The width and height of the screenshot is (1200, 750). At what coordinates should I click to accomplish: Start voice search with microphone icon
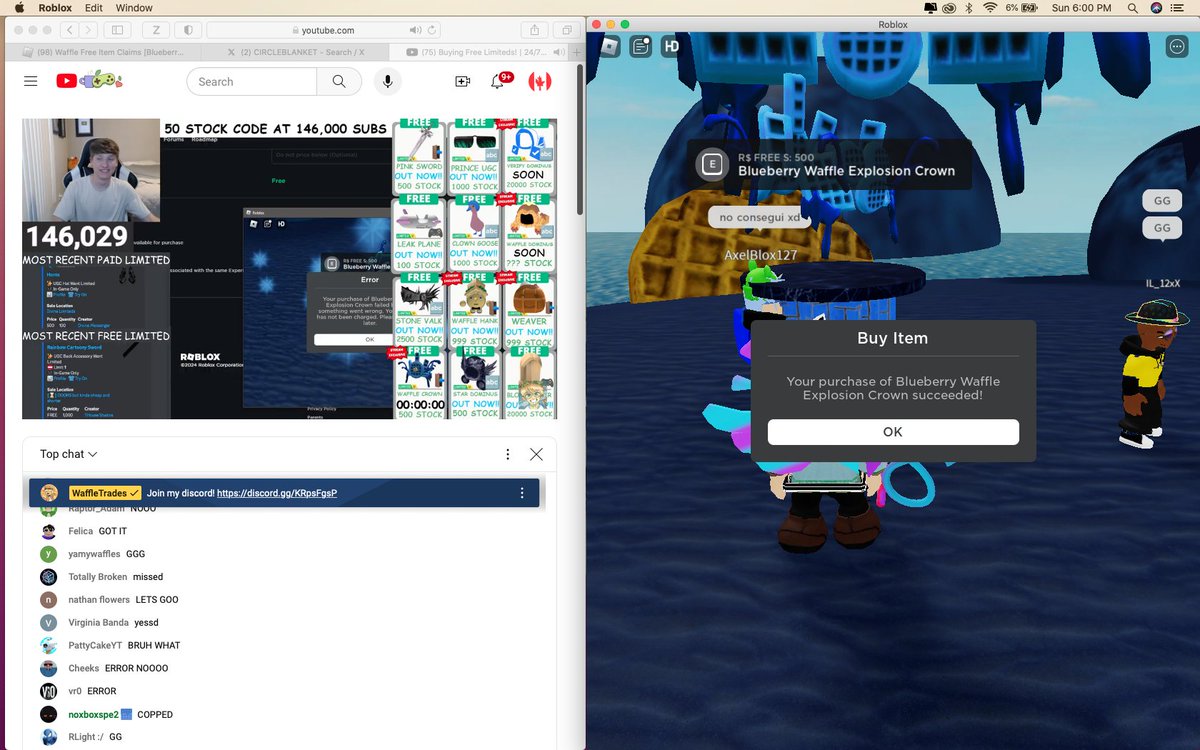pyautogui.click(x=388, y=82)
